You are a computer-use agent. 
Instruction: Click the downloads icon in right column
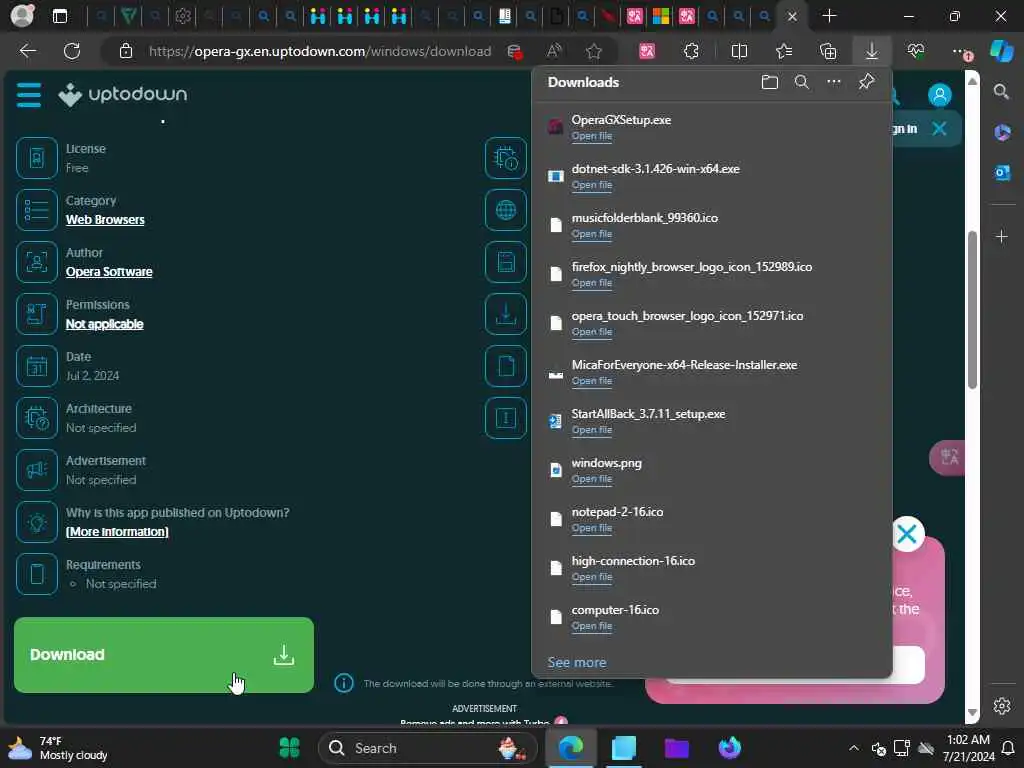tap(506, 314)
